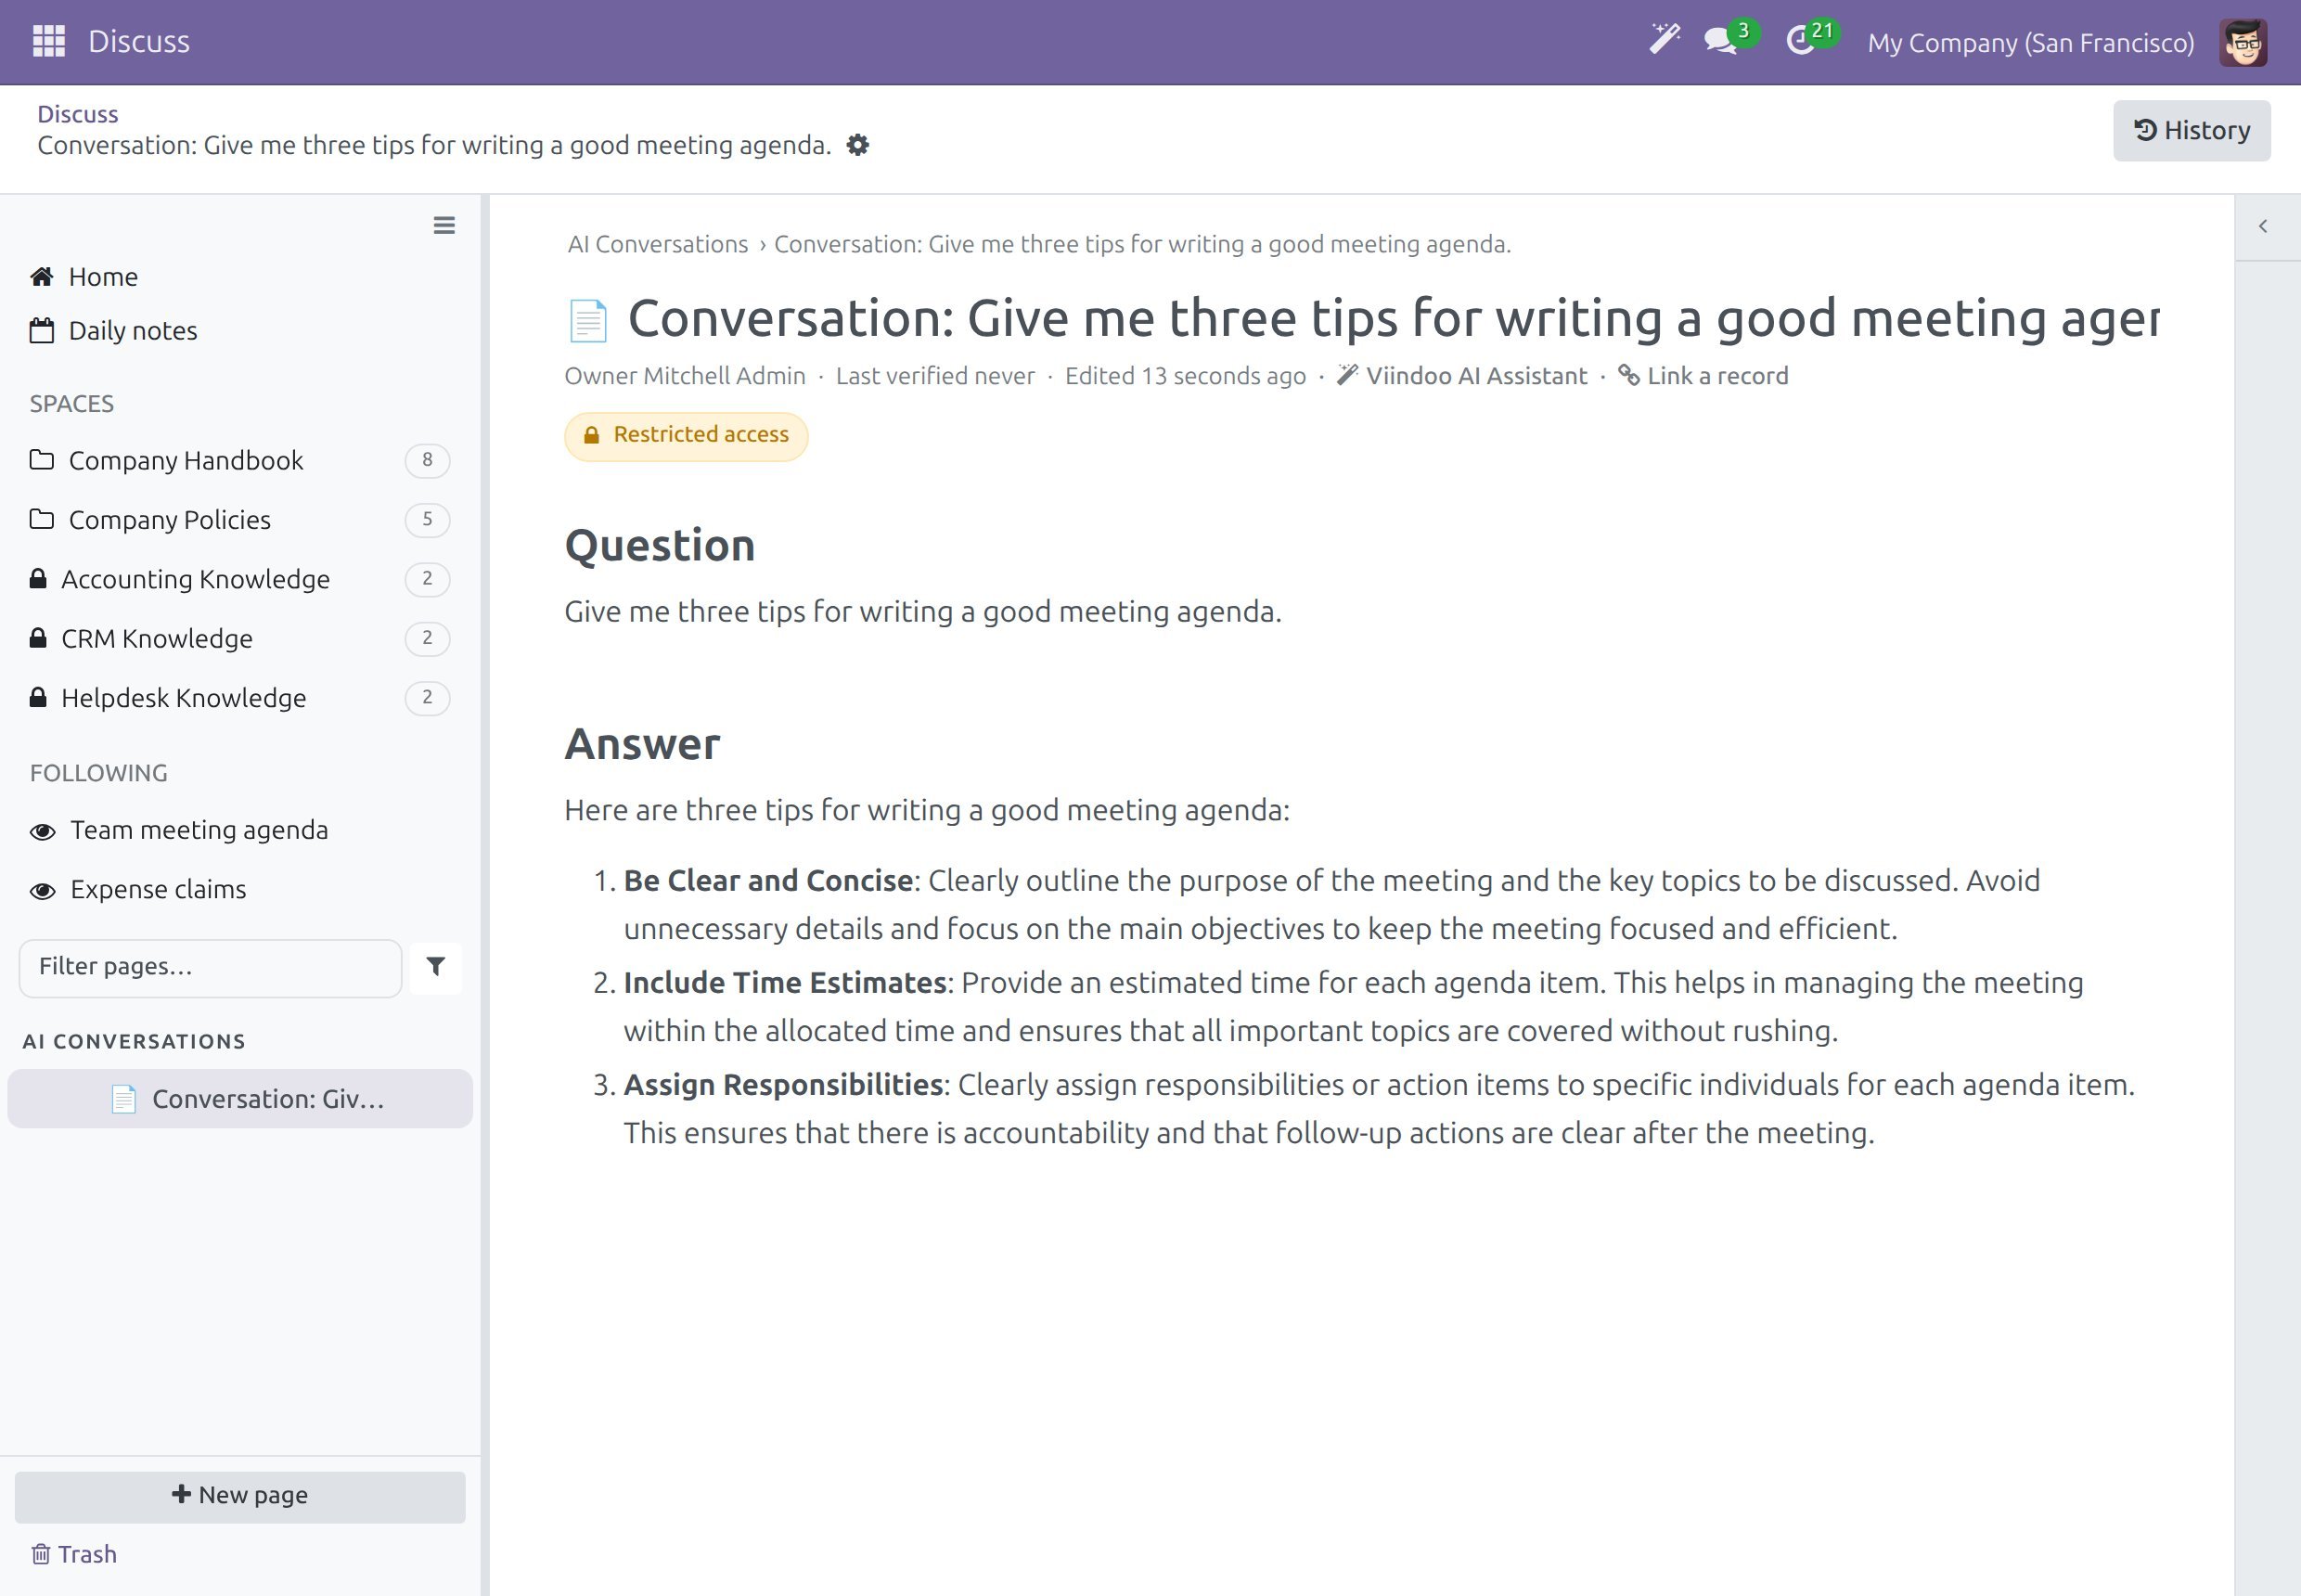
Task: Click the Restricted access lock badge
Action: [x=686, y=435]
